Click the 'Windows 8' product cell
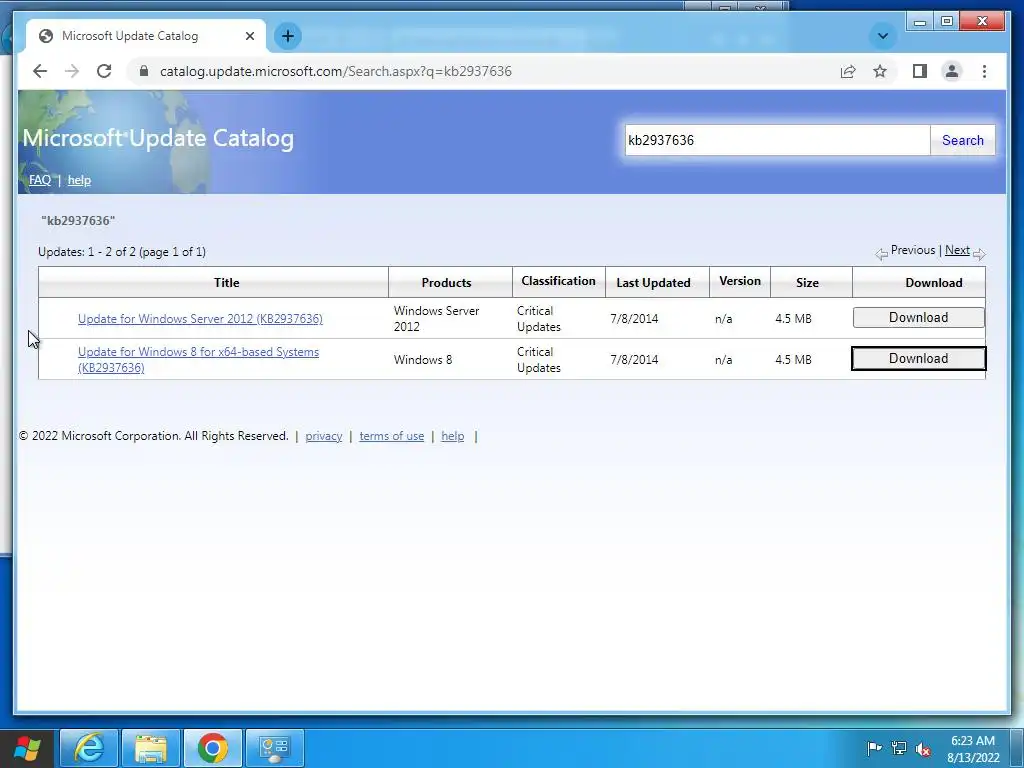 tap(423, 360)
